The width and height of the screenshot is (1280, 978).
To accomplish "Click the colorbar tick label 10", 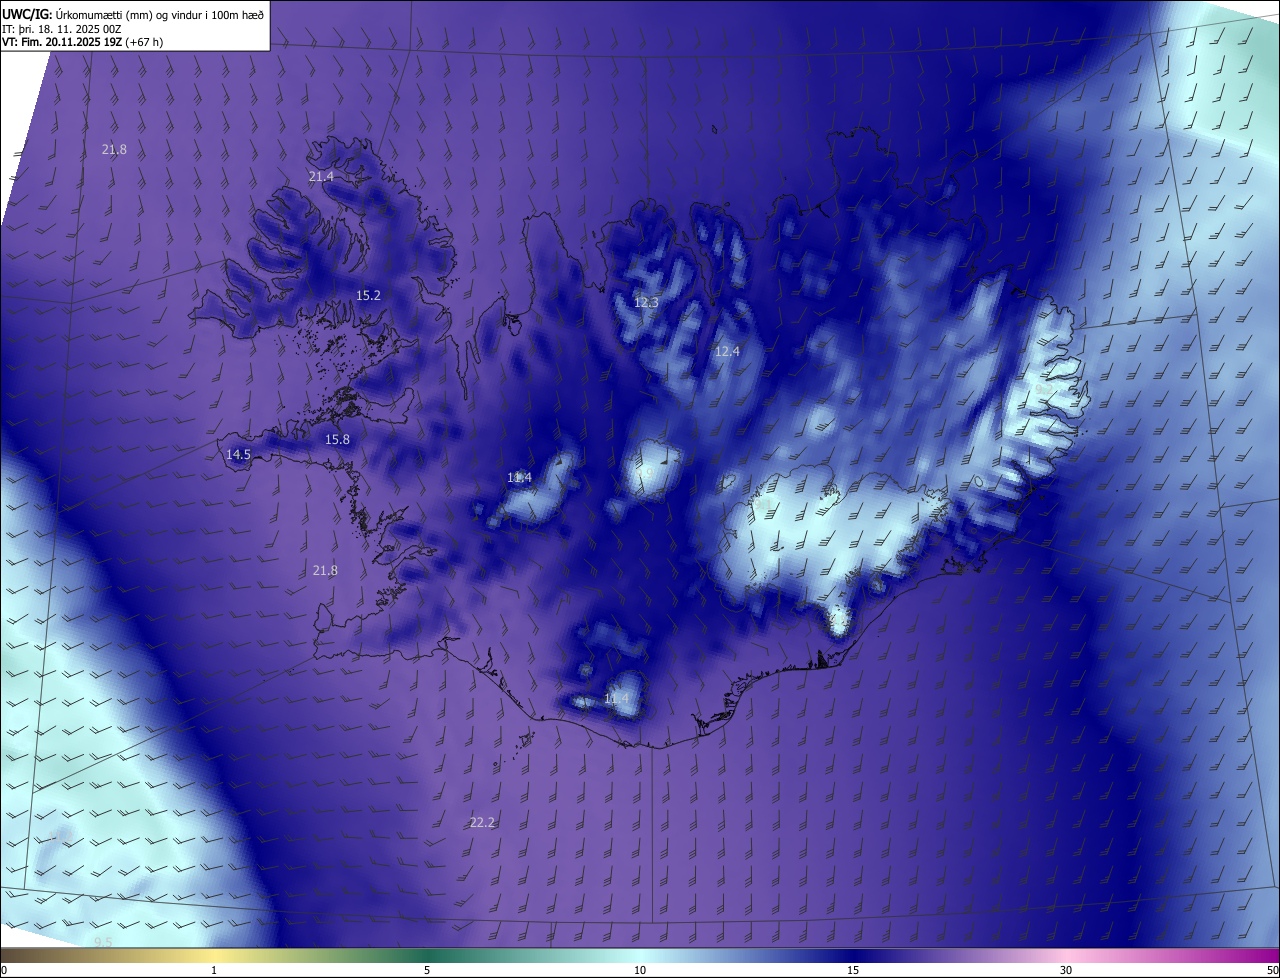I will (640, 970).
